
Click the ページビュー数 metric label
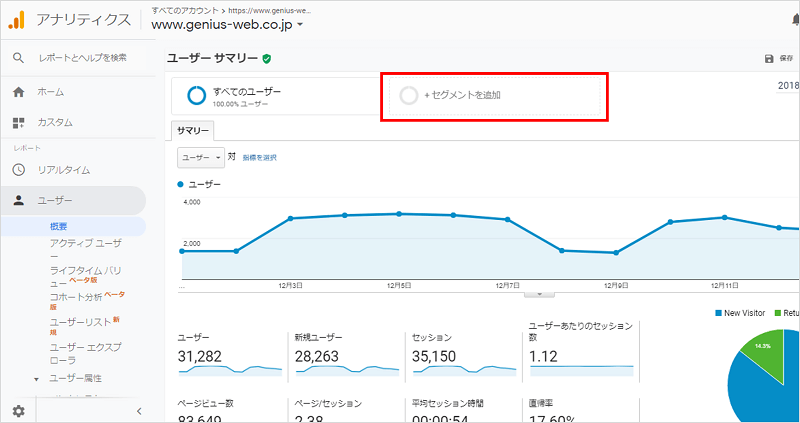(206, 403)
